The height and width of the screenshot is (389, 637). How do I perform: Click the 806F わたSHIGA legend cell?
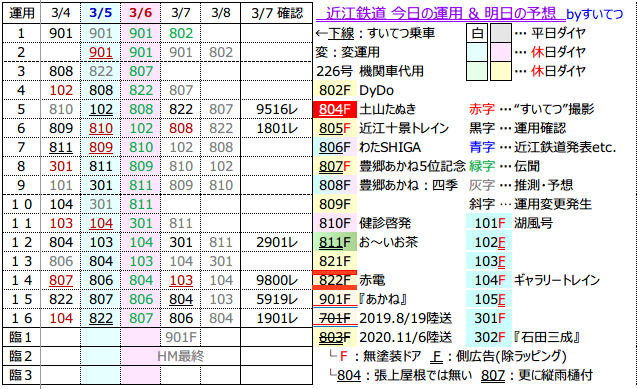point(335,147)
